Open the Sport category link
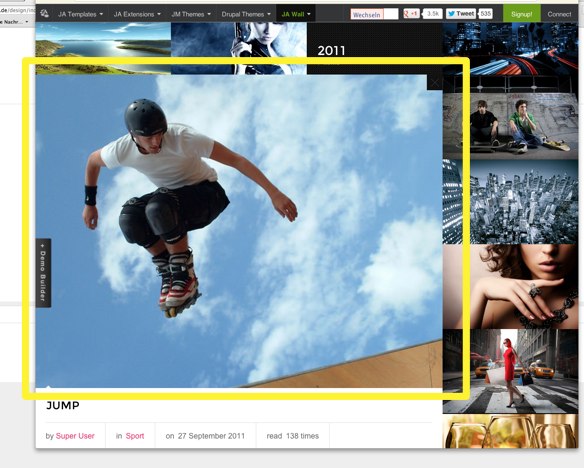584x468 pixels. (135, 436)
